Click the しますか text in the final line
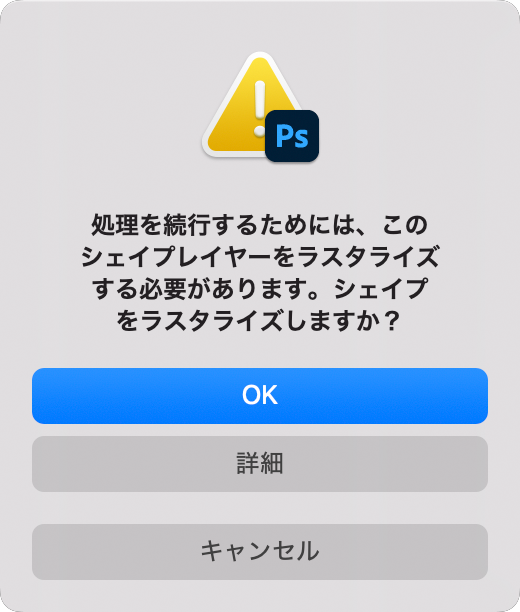 click(x=331, y=321)
